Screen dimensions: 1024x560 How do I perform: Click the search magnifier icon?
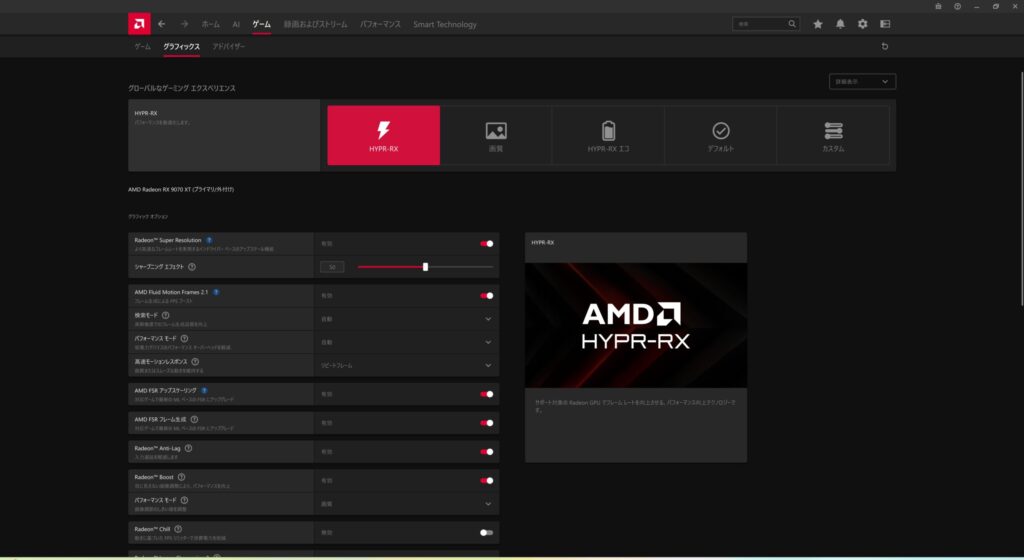[792, 24]
